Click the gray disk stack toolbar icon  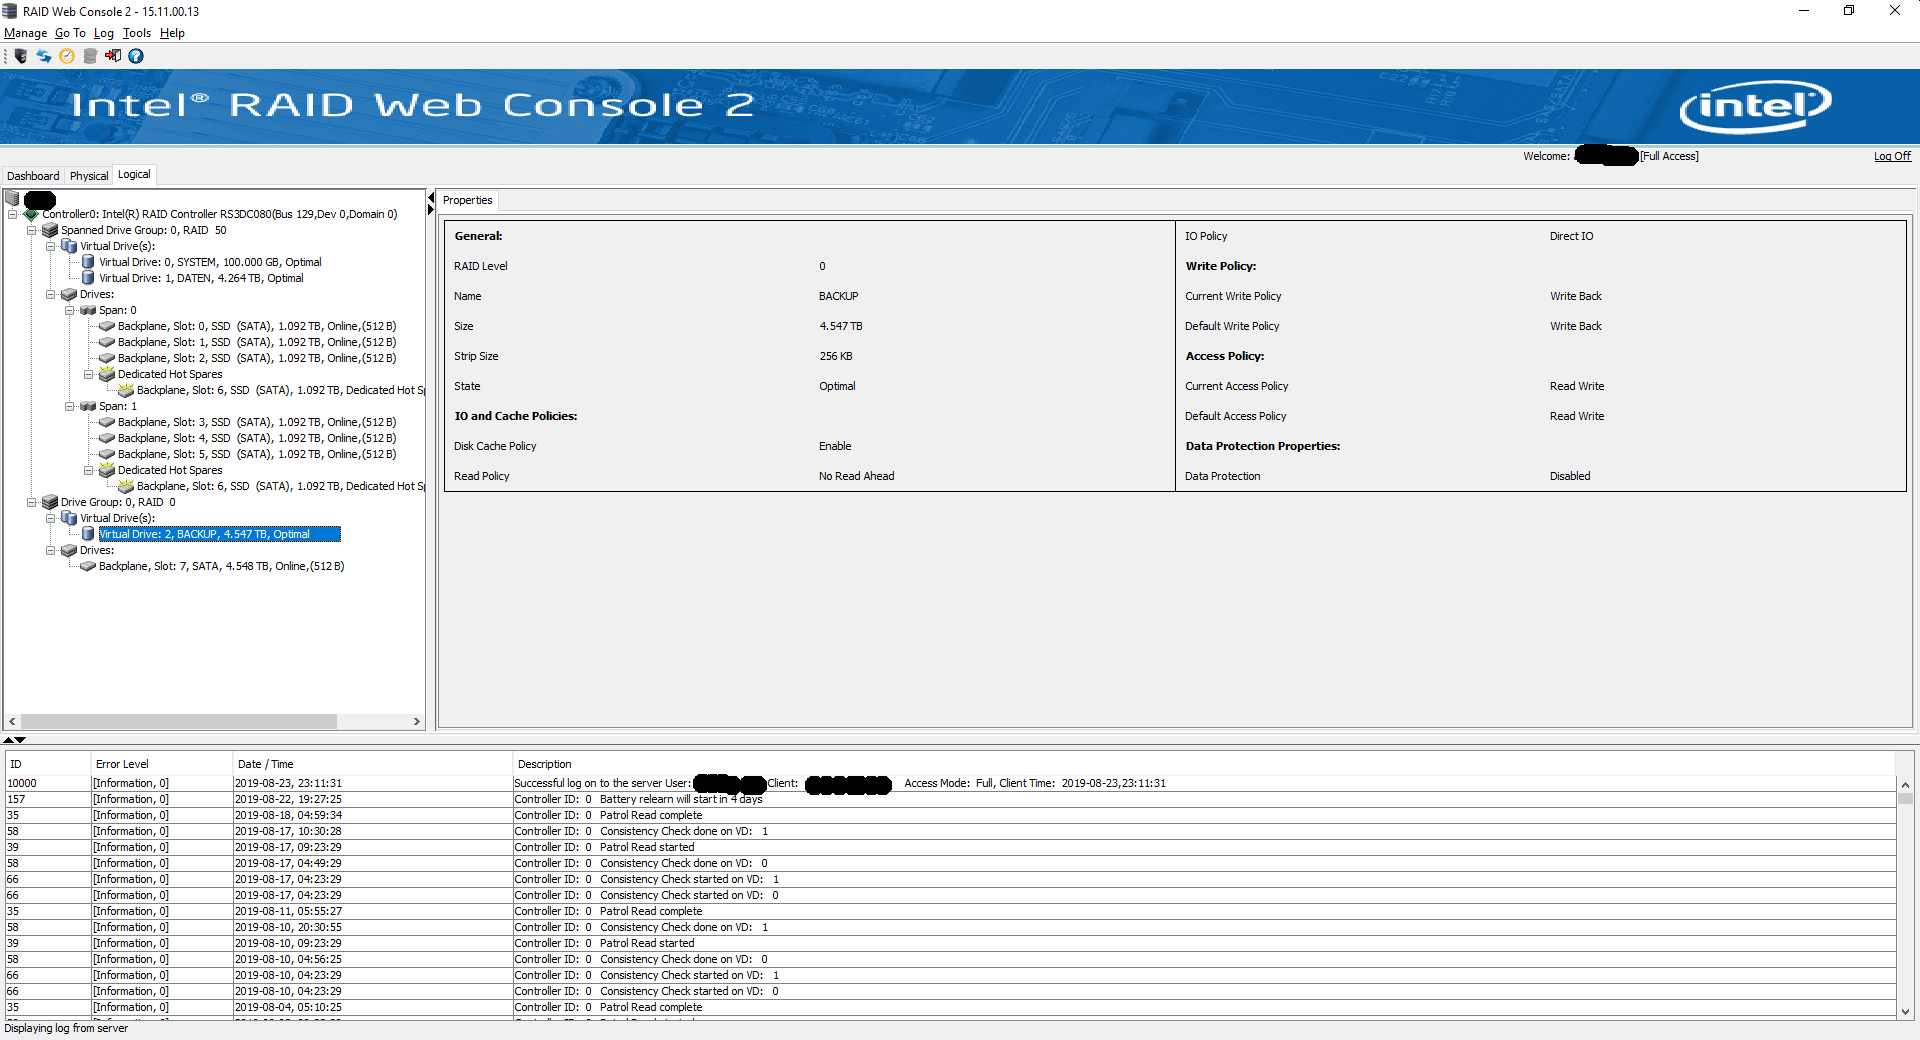pyautogui.click(x=90, y=56)
